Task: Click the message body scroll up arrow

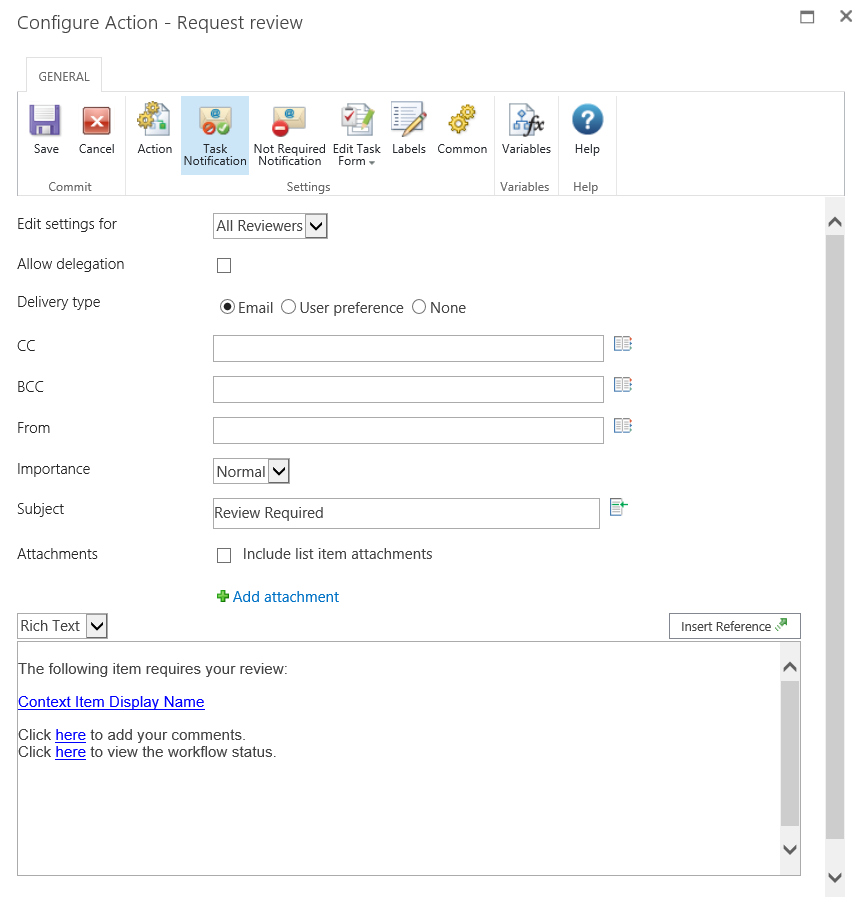Action: tap(790, 666)
